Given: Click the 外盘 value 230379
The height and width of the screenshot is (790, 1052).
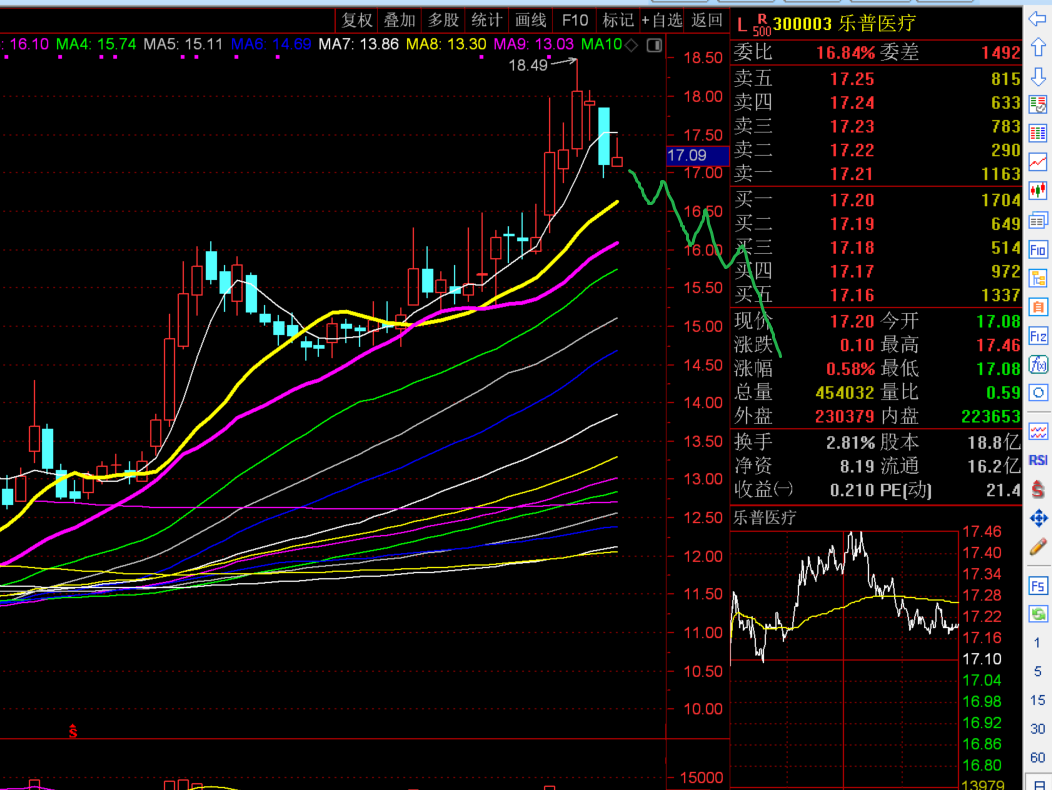Looking at the screenshot, I should click(845, 417).
